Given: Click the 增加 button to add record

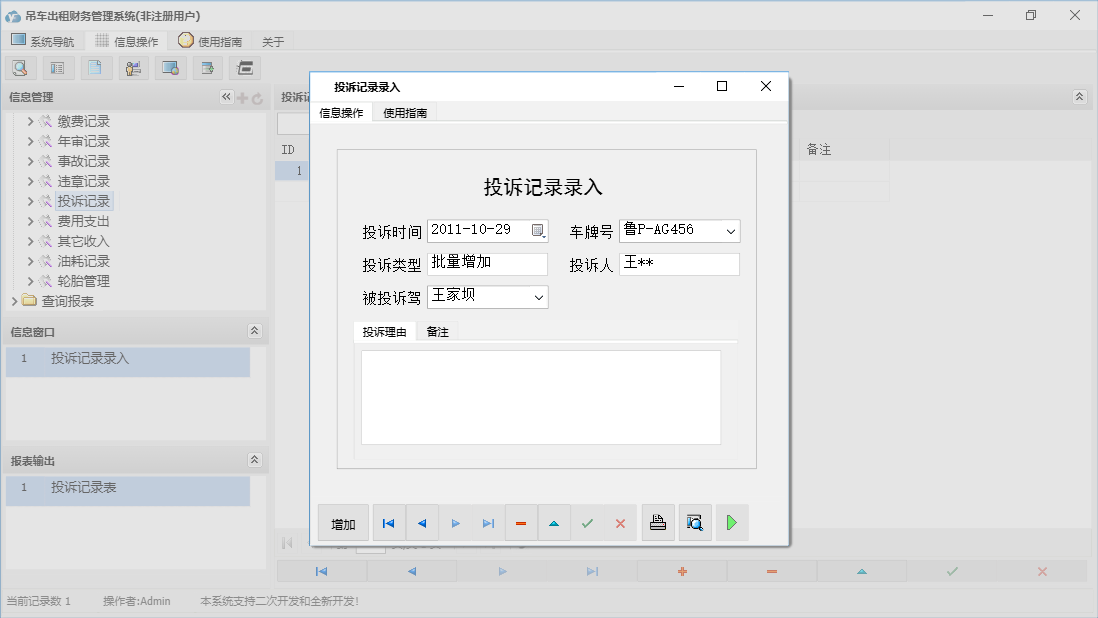Looking at the screenshot, I should click(342, 522).
